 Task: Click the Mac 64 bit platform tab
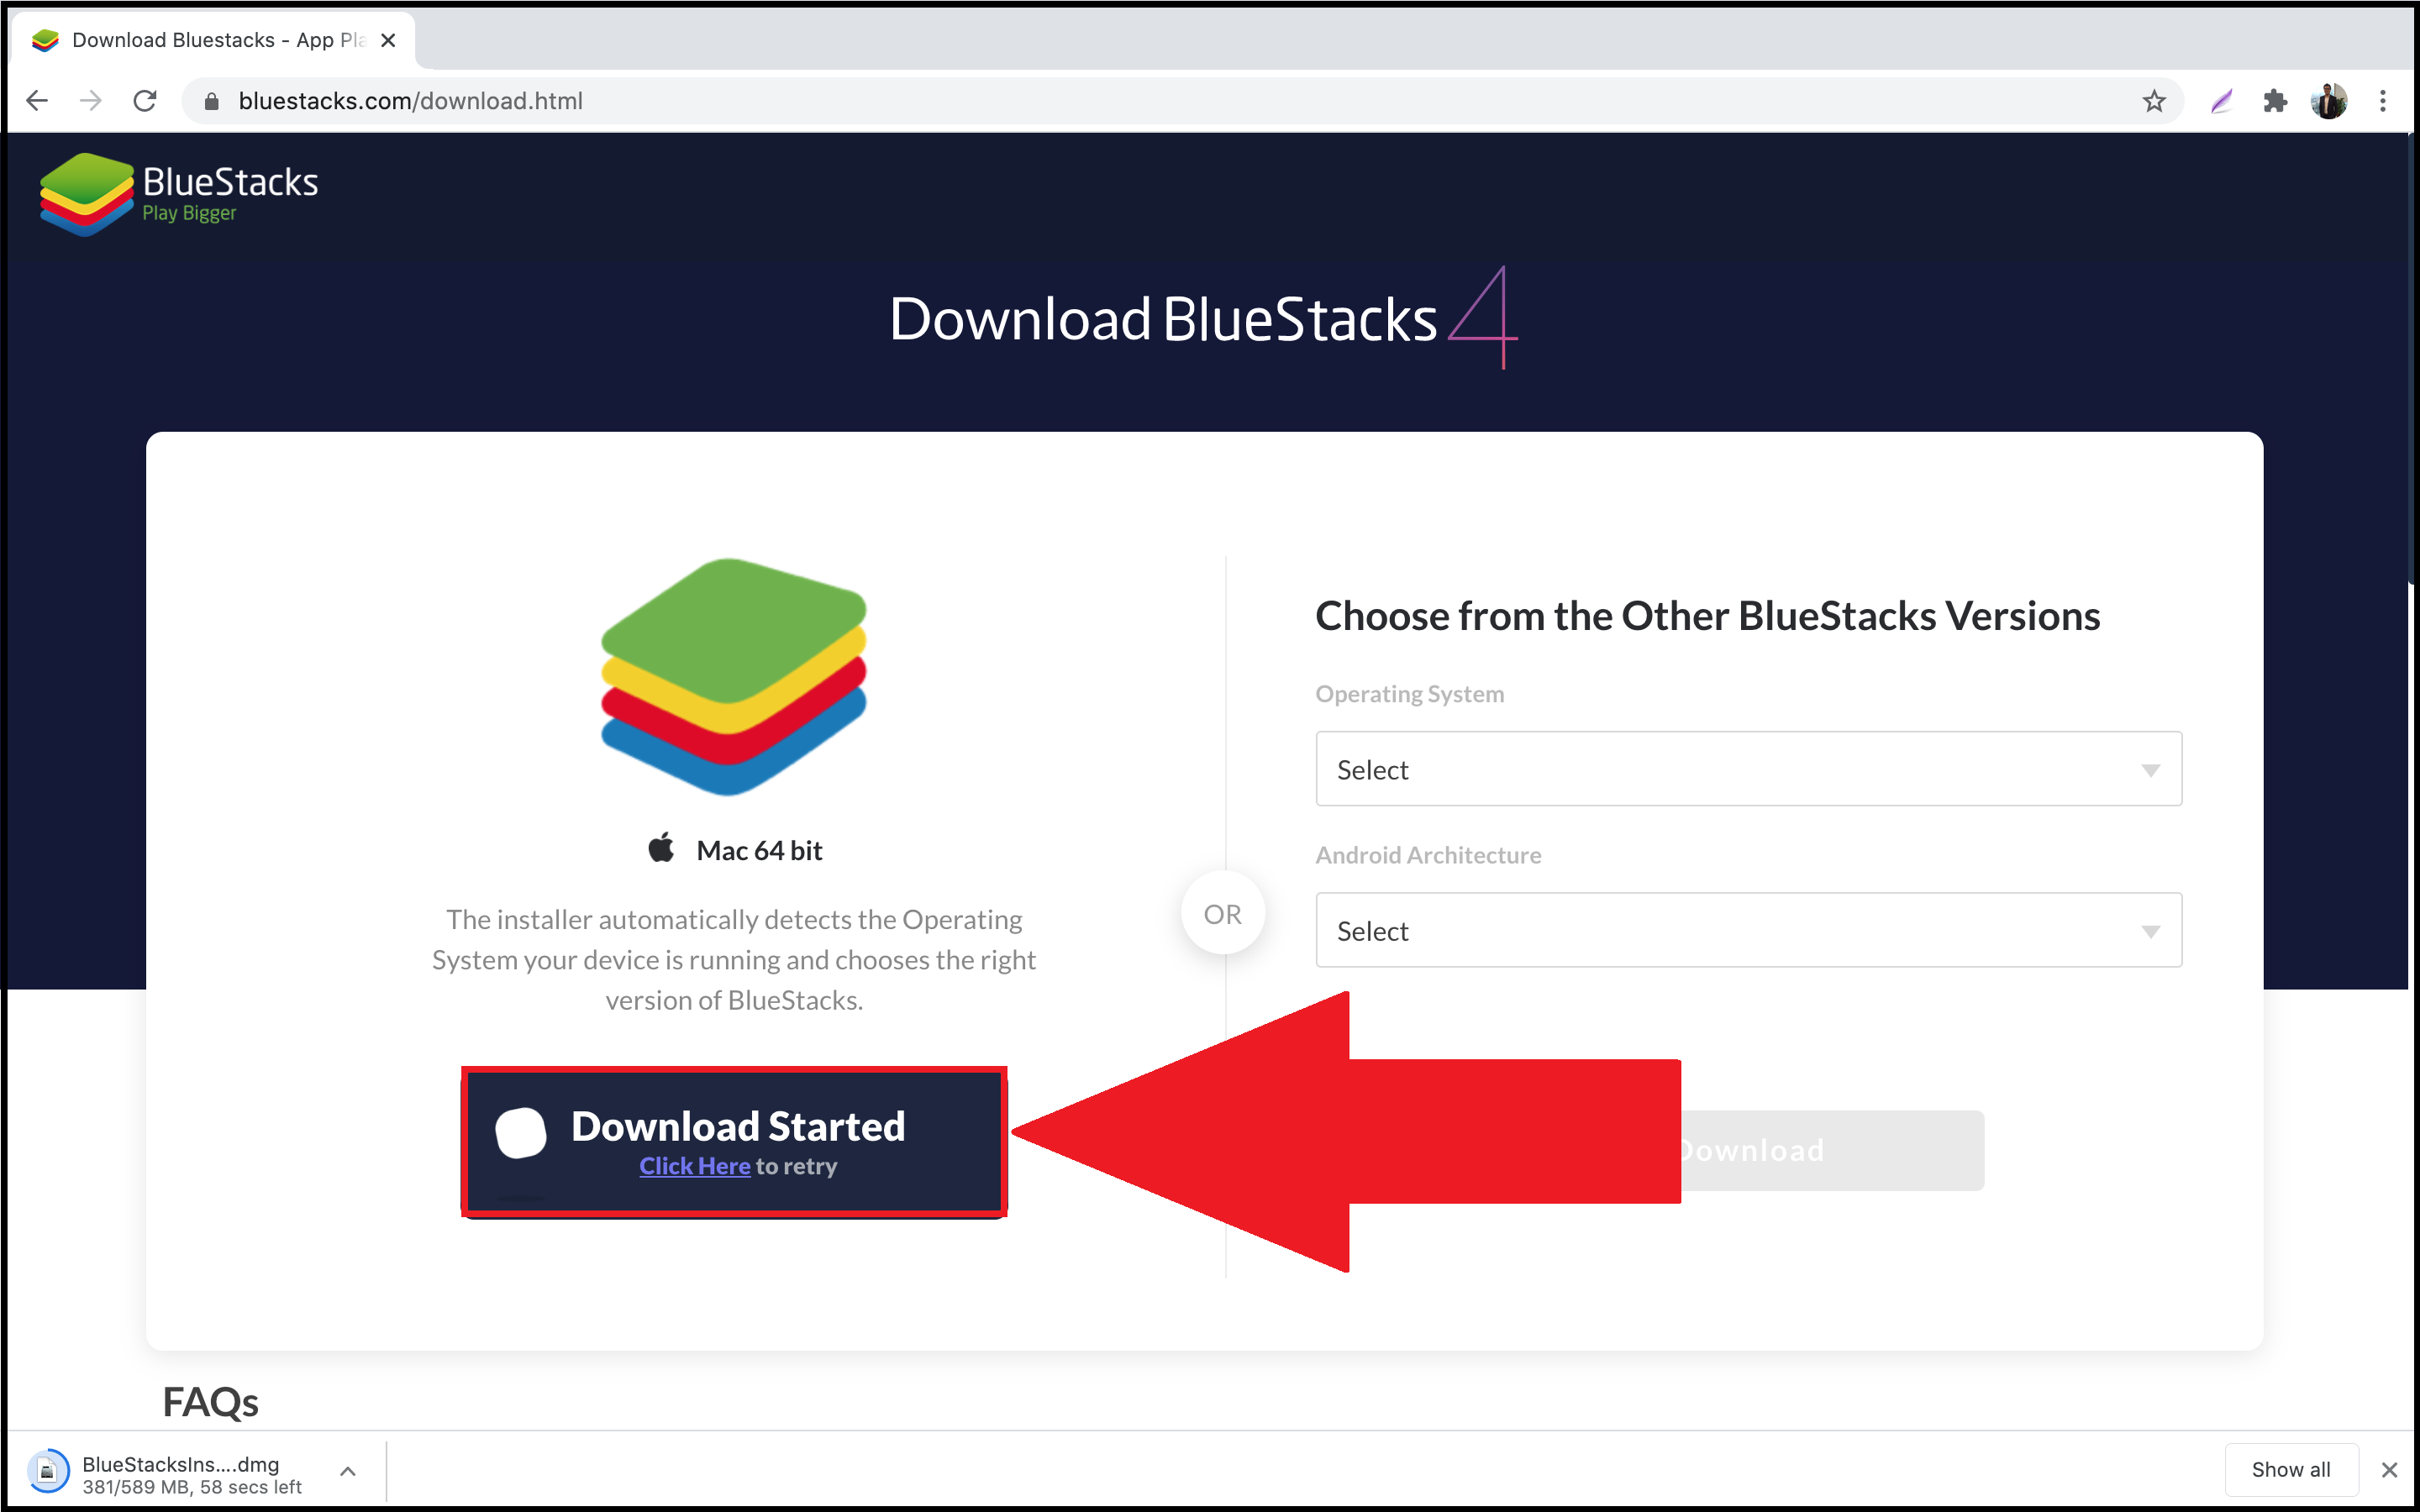[x=734, y=850]
